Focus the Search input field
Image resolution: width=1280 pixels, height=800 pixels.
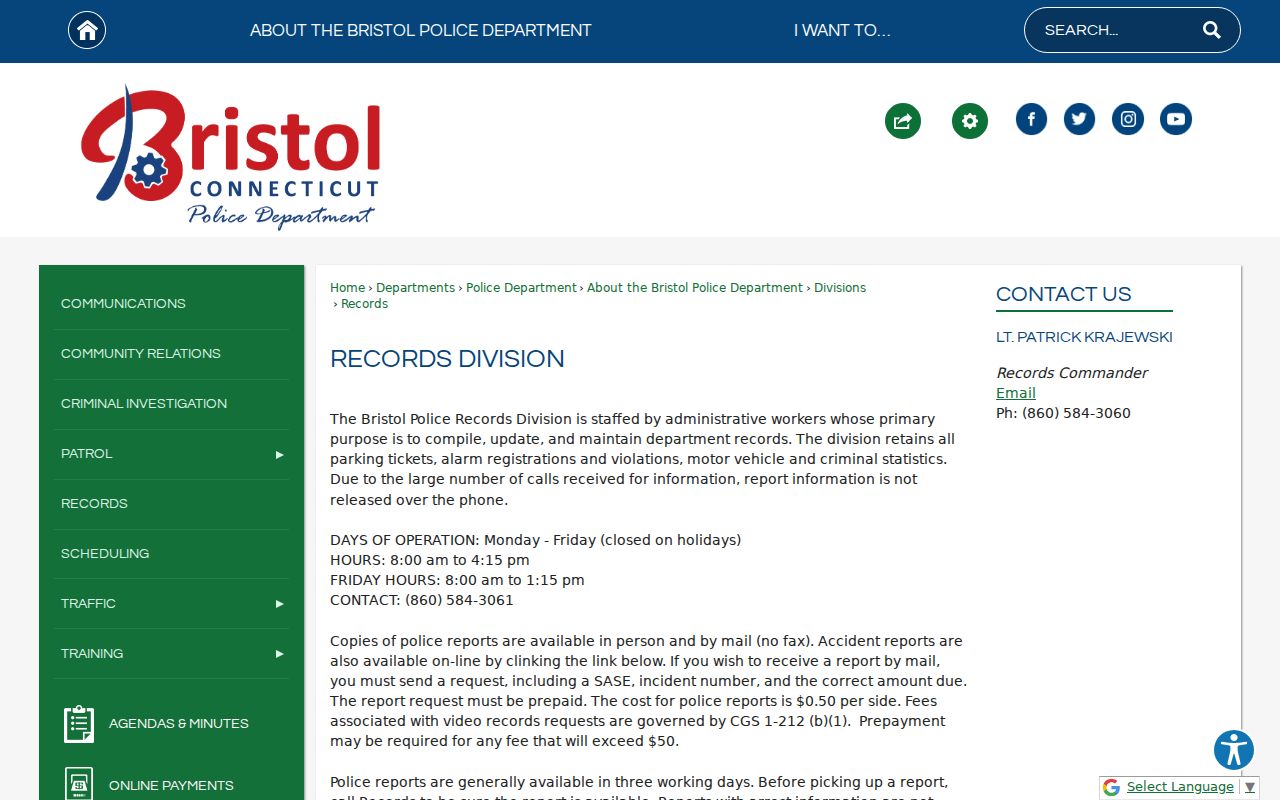tap(1115, 30)
